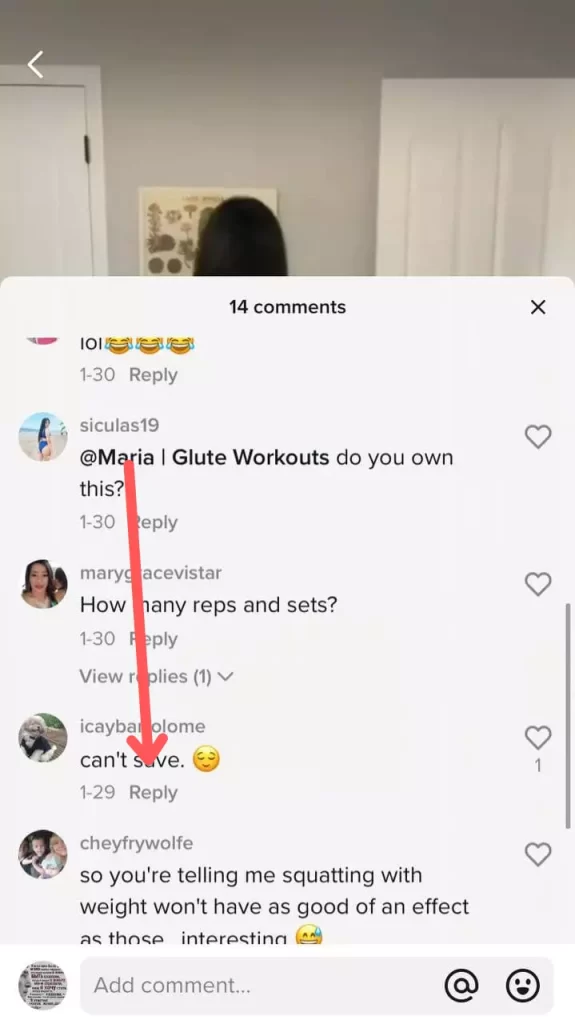575x1024 pixels.
Task: Open the cheyfrywolfe username
Action: tap(136, 843)
